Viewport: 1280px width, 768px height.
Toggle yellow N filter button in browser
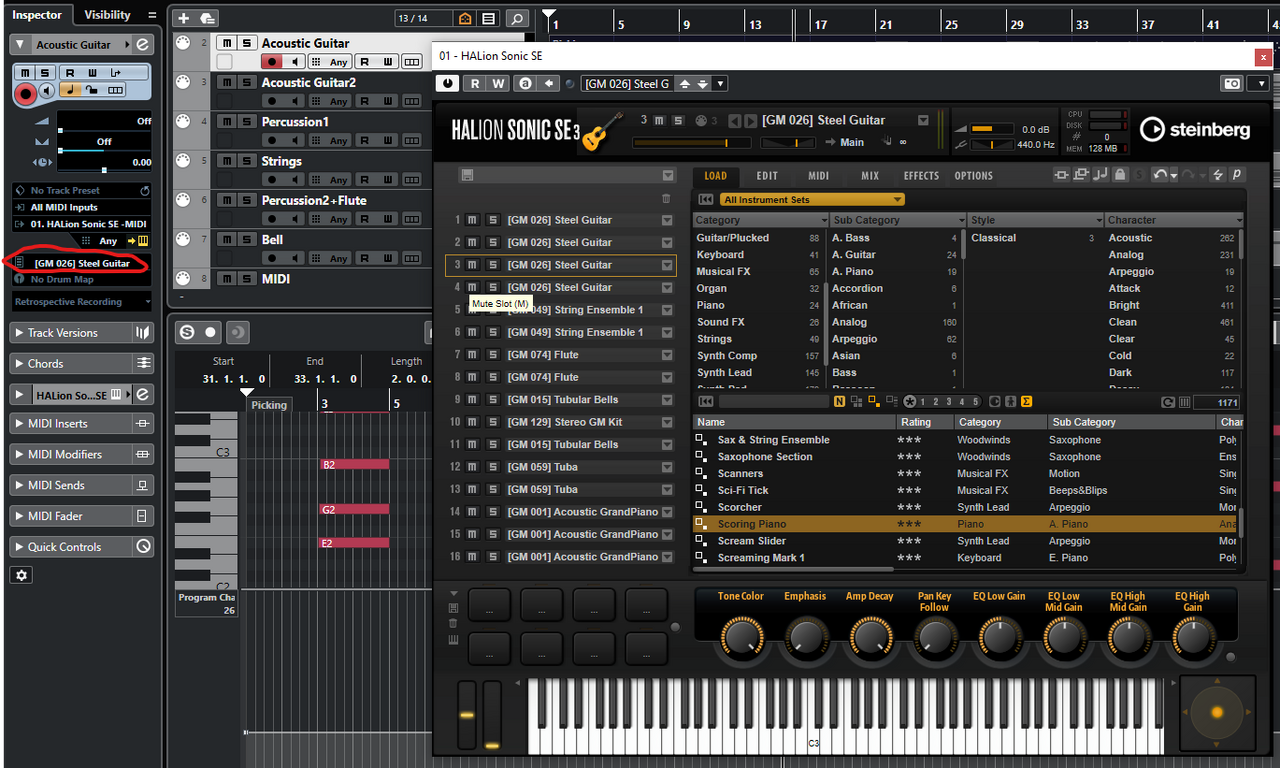pos(839,401)
